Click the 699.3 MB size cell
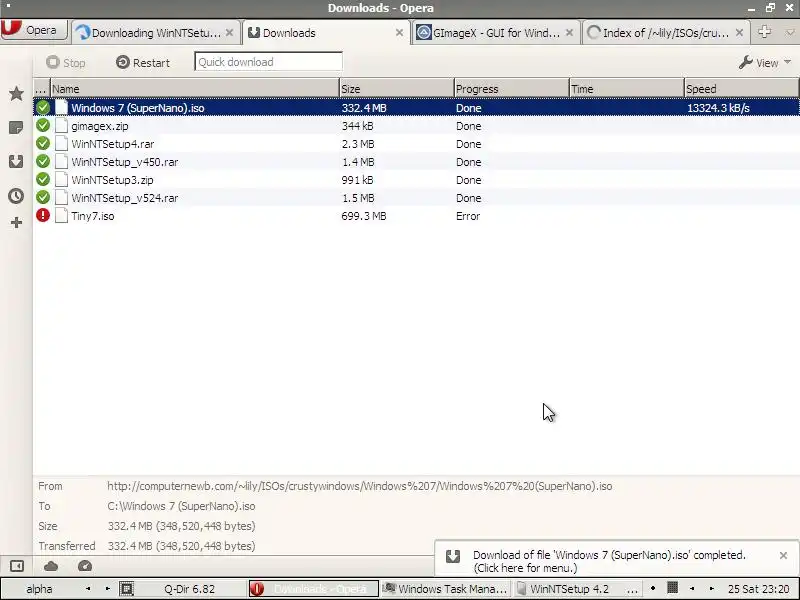Screen dimensions: 800x600 [x=364, y=216]
